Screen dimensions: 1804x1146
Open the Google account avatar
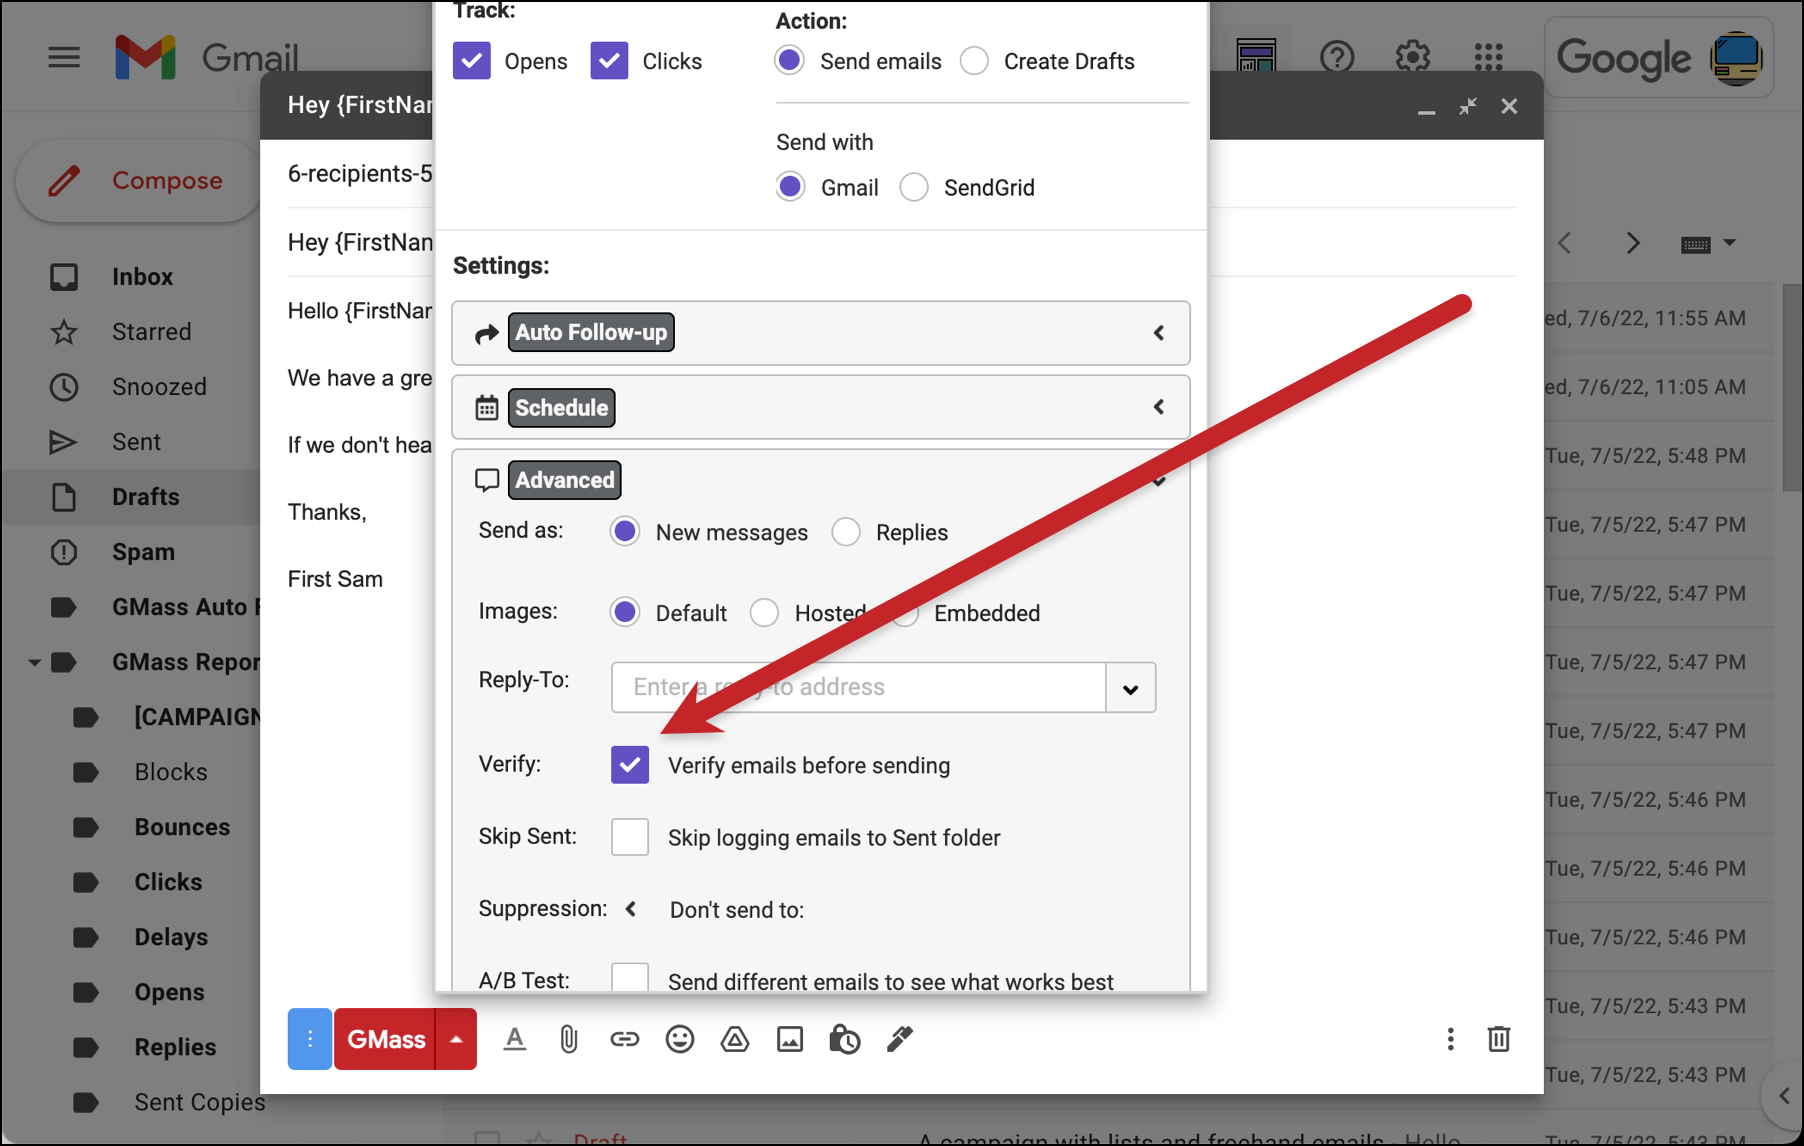[x=1736, y=58]
